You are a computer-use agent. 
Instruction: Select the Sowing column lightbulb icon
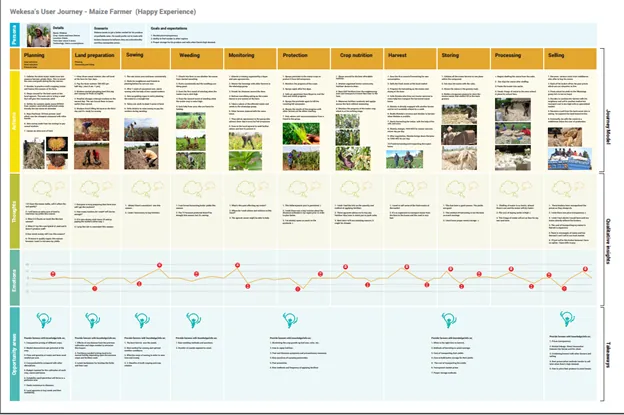(x=142, y=320)
